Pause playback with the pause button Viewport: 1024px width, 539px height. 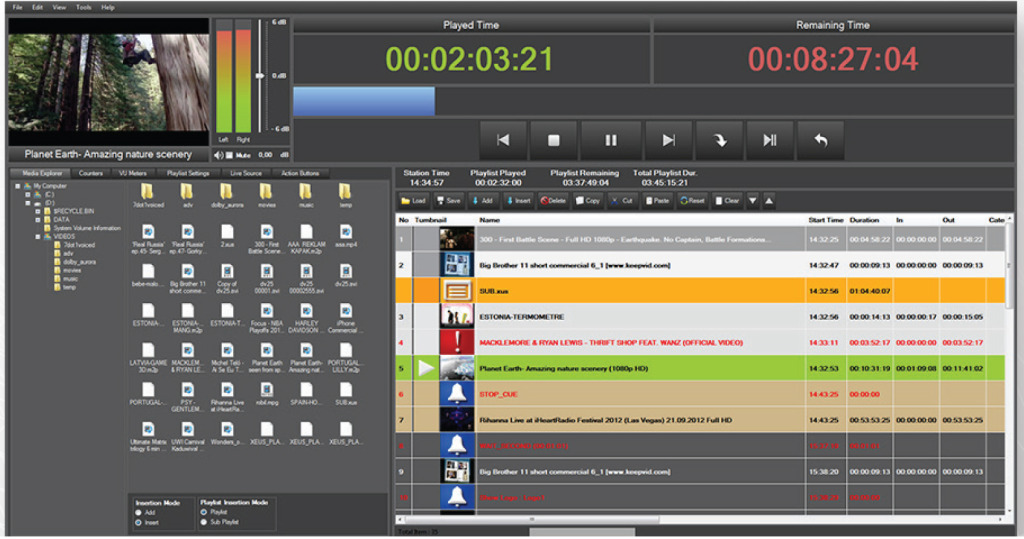[x=611, y=141]
